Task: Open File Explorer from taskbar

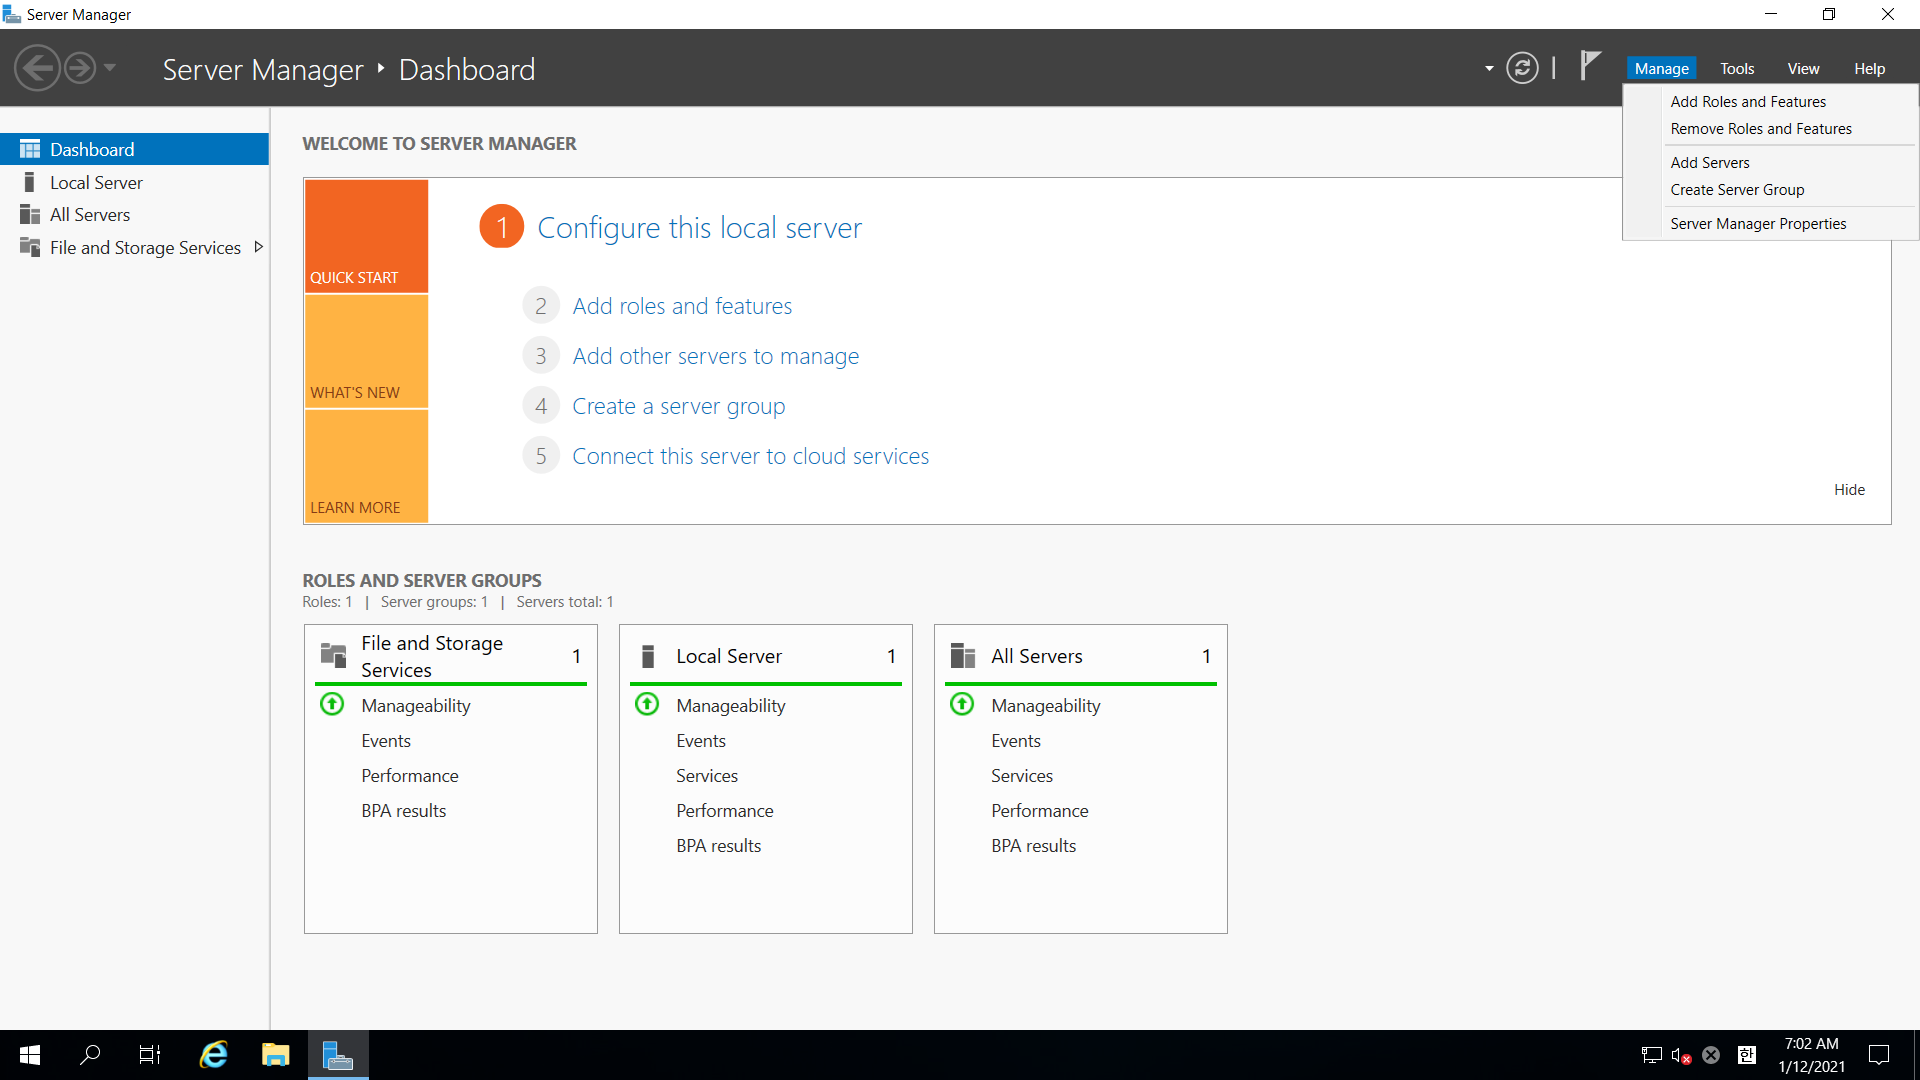Action: 275,1054
